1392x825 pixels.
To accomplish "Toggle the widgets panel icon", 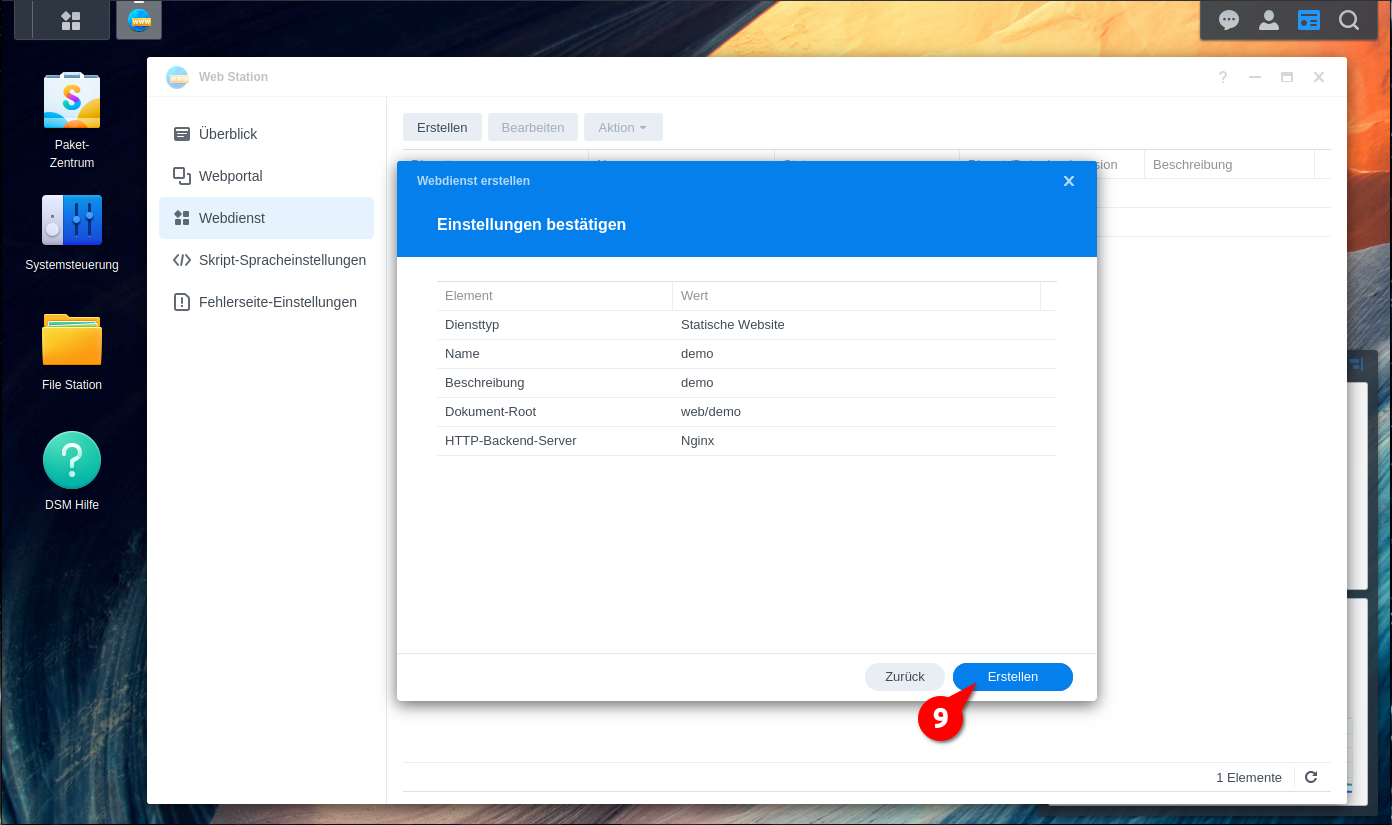I will tap(1308, 20).
